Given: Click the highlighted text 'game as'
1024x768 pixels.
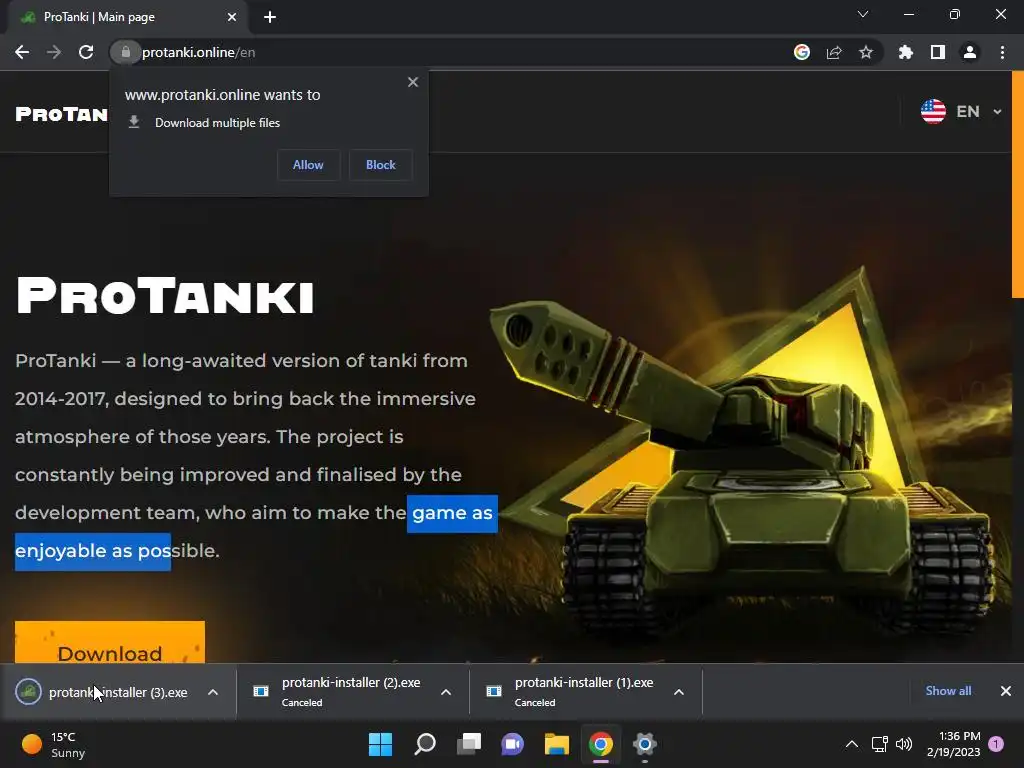Looking at the screenshot, I should click(452, 513).
